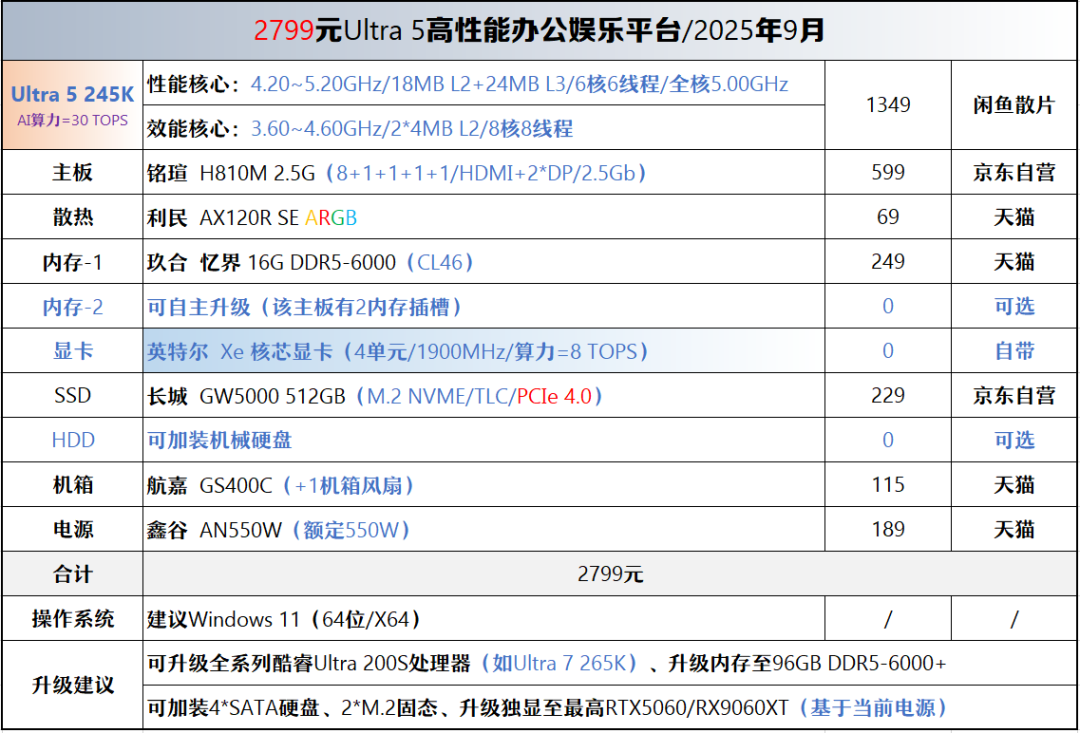This screenshot has width=1080, height=733.
Task: Click the 自带 cell in the 显卡 row
Action: (1013, 352)
